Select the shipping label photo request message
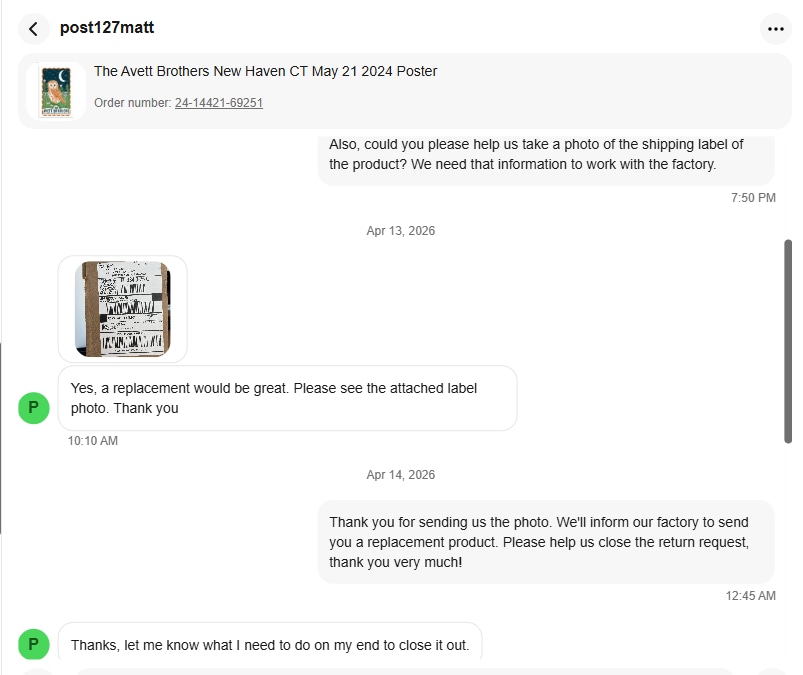The width and height of the screenshot is (803, 675). (x=545, y=154)
